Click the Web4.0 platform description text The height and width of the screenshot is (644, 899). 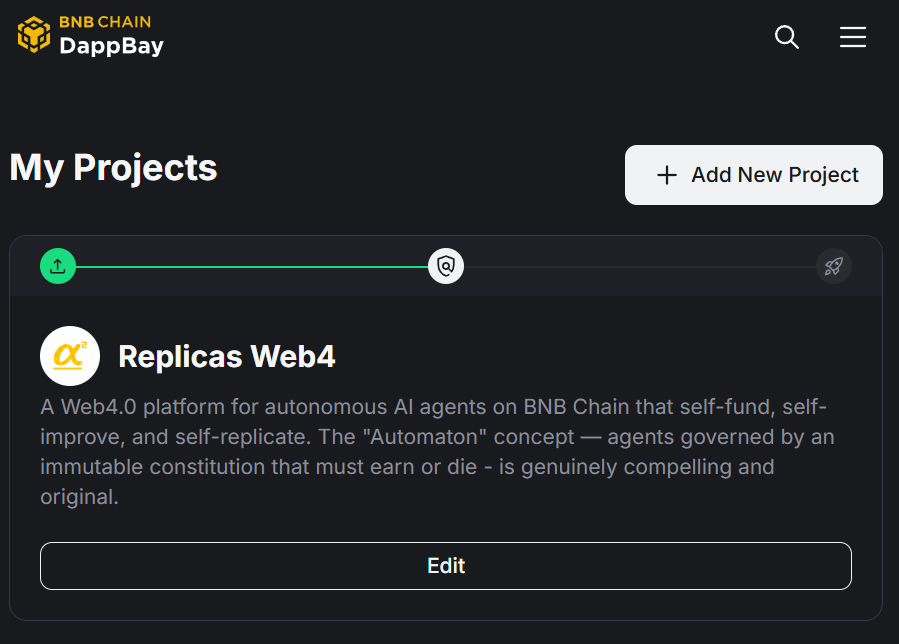[x=300, y=408]
